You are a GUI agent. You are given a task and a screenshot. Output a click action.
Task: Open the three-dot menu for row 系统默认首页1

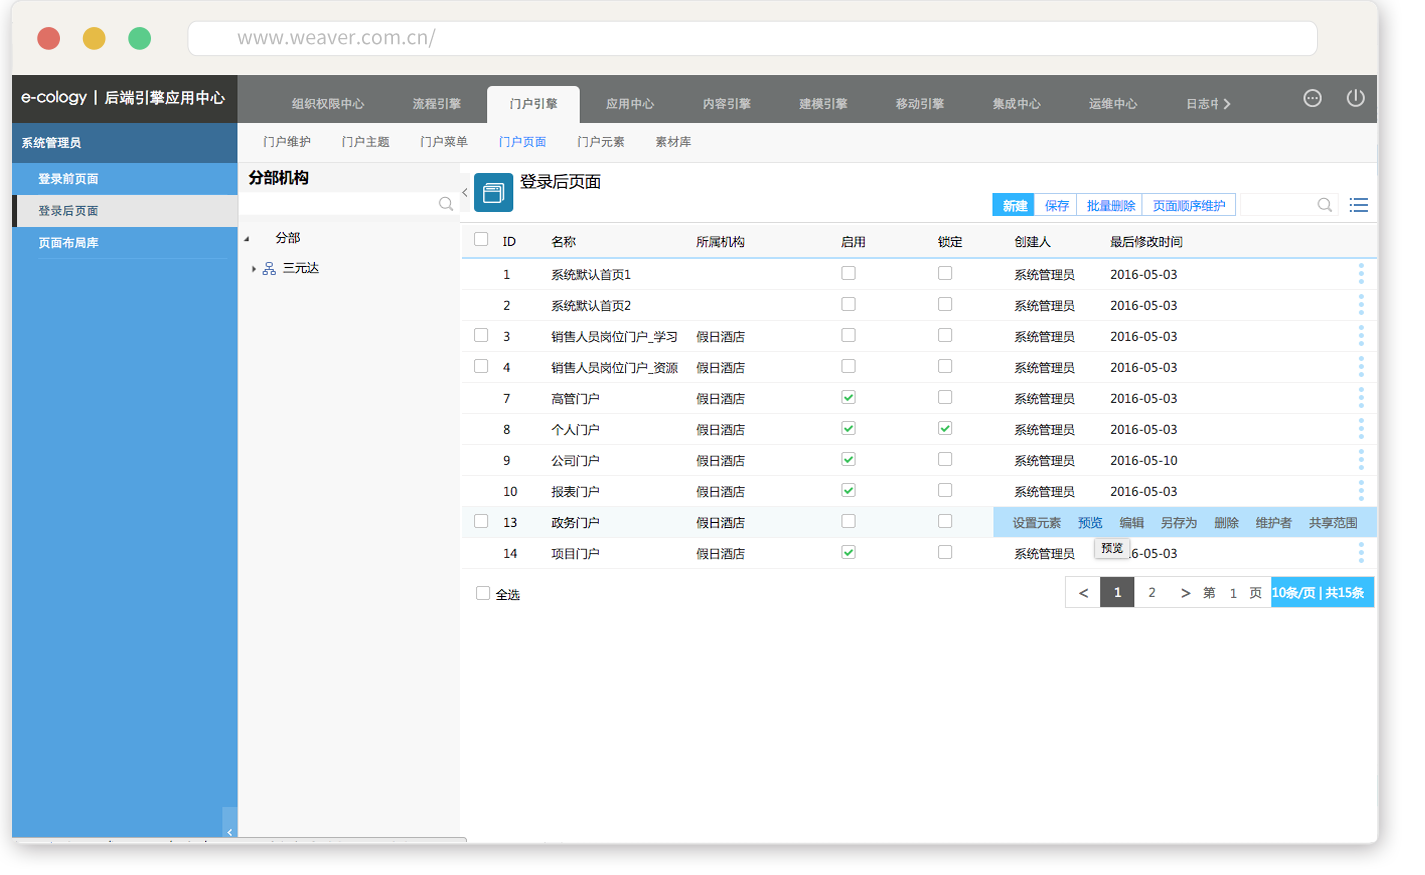(1360, 274)
